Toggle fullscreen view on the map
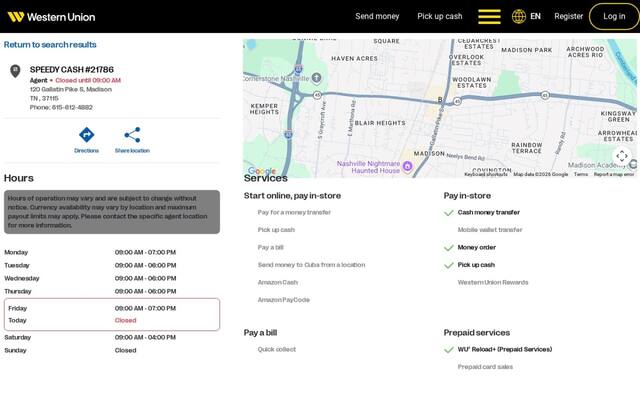The height and width of the screenshot is (400, 640). coord(622,156)
